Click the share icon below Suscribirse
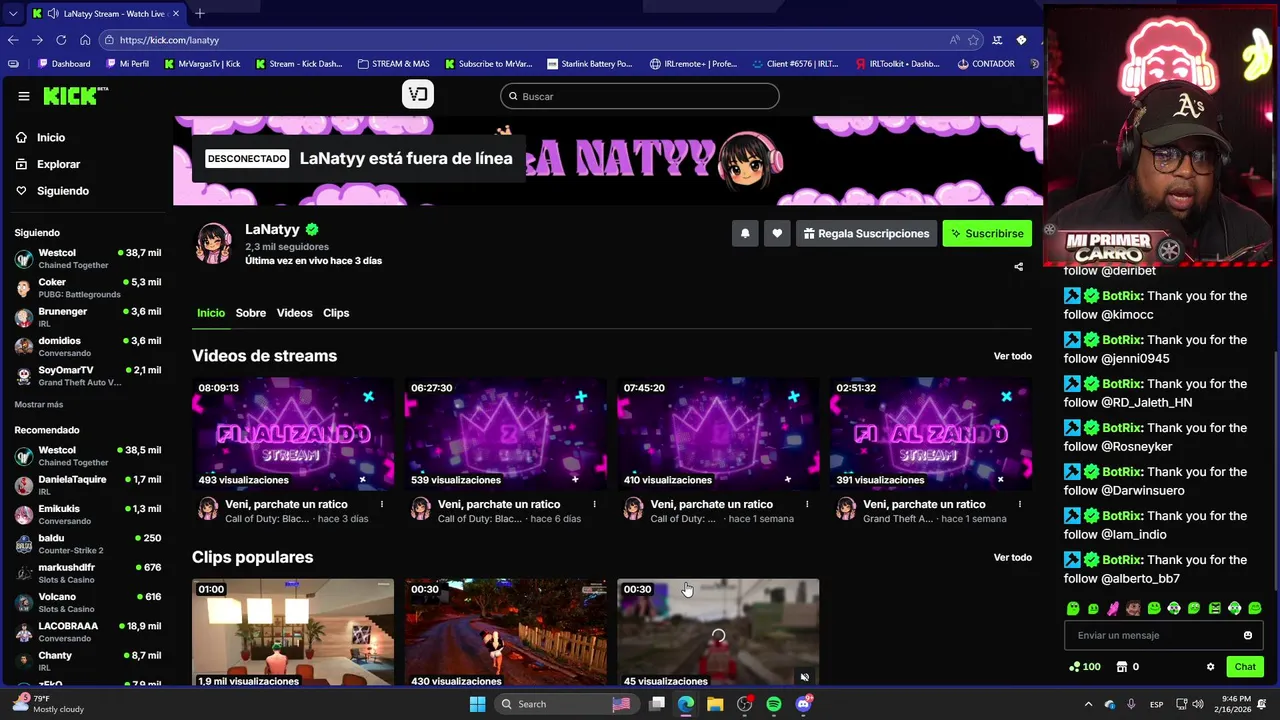Viewport: 1280px width, 720px height. coord(1018,267)
